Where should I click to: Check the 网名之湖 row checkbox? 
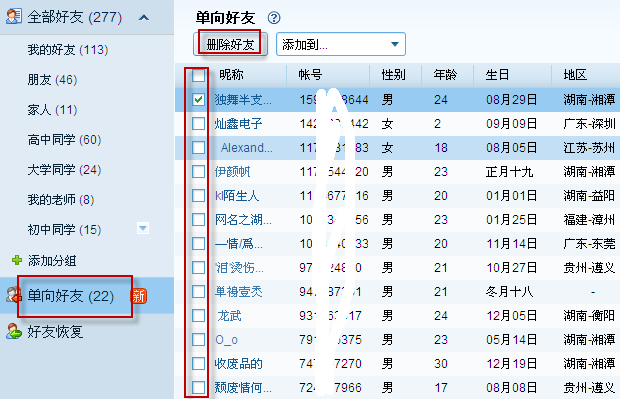[x=198, y=219]
